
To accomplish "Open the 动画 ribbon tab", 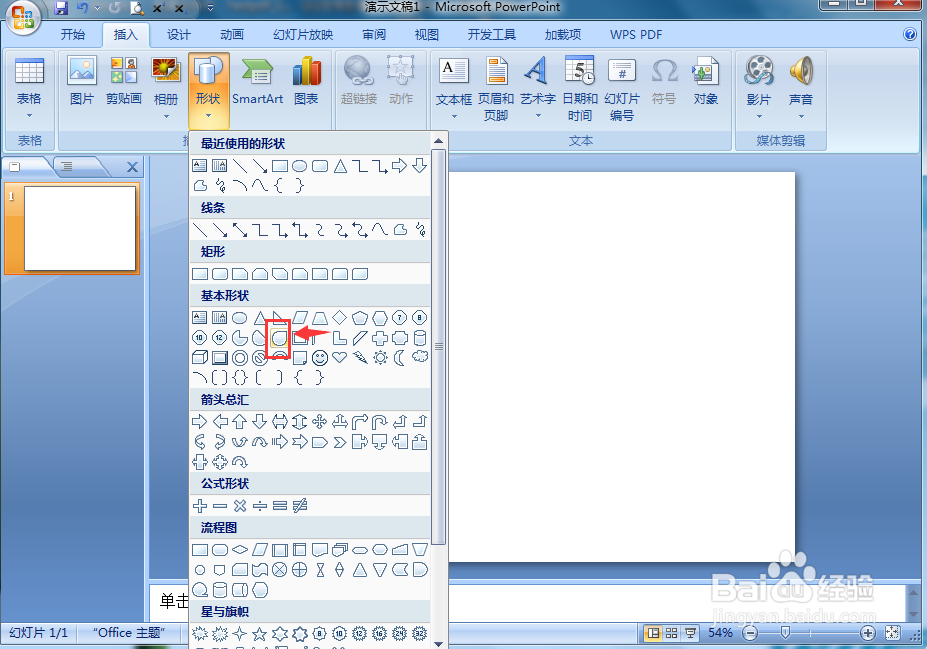I will 232,35.
